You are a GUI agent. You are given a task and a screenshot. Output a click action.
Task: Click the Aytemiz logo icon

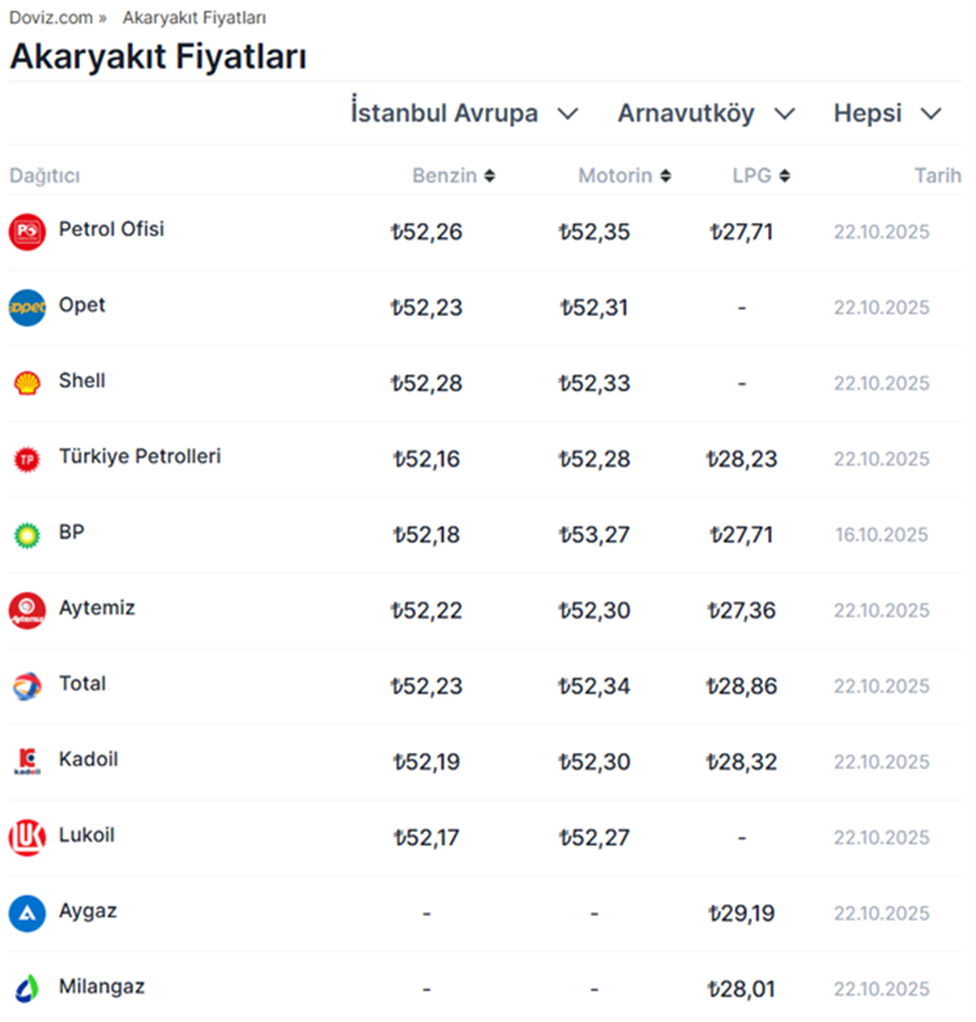pyautogui.click(x=27, y=610)
